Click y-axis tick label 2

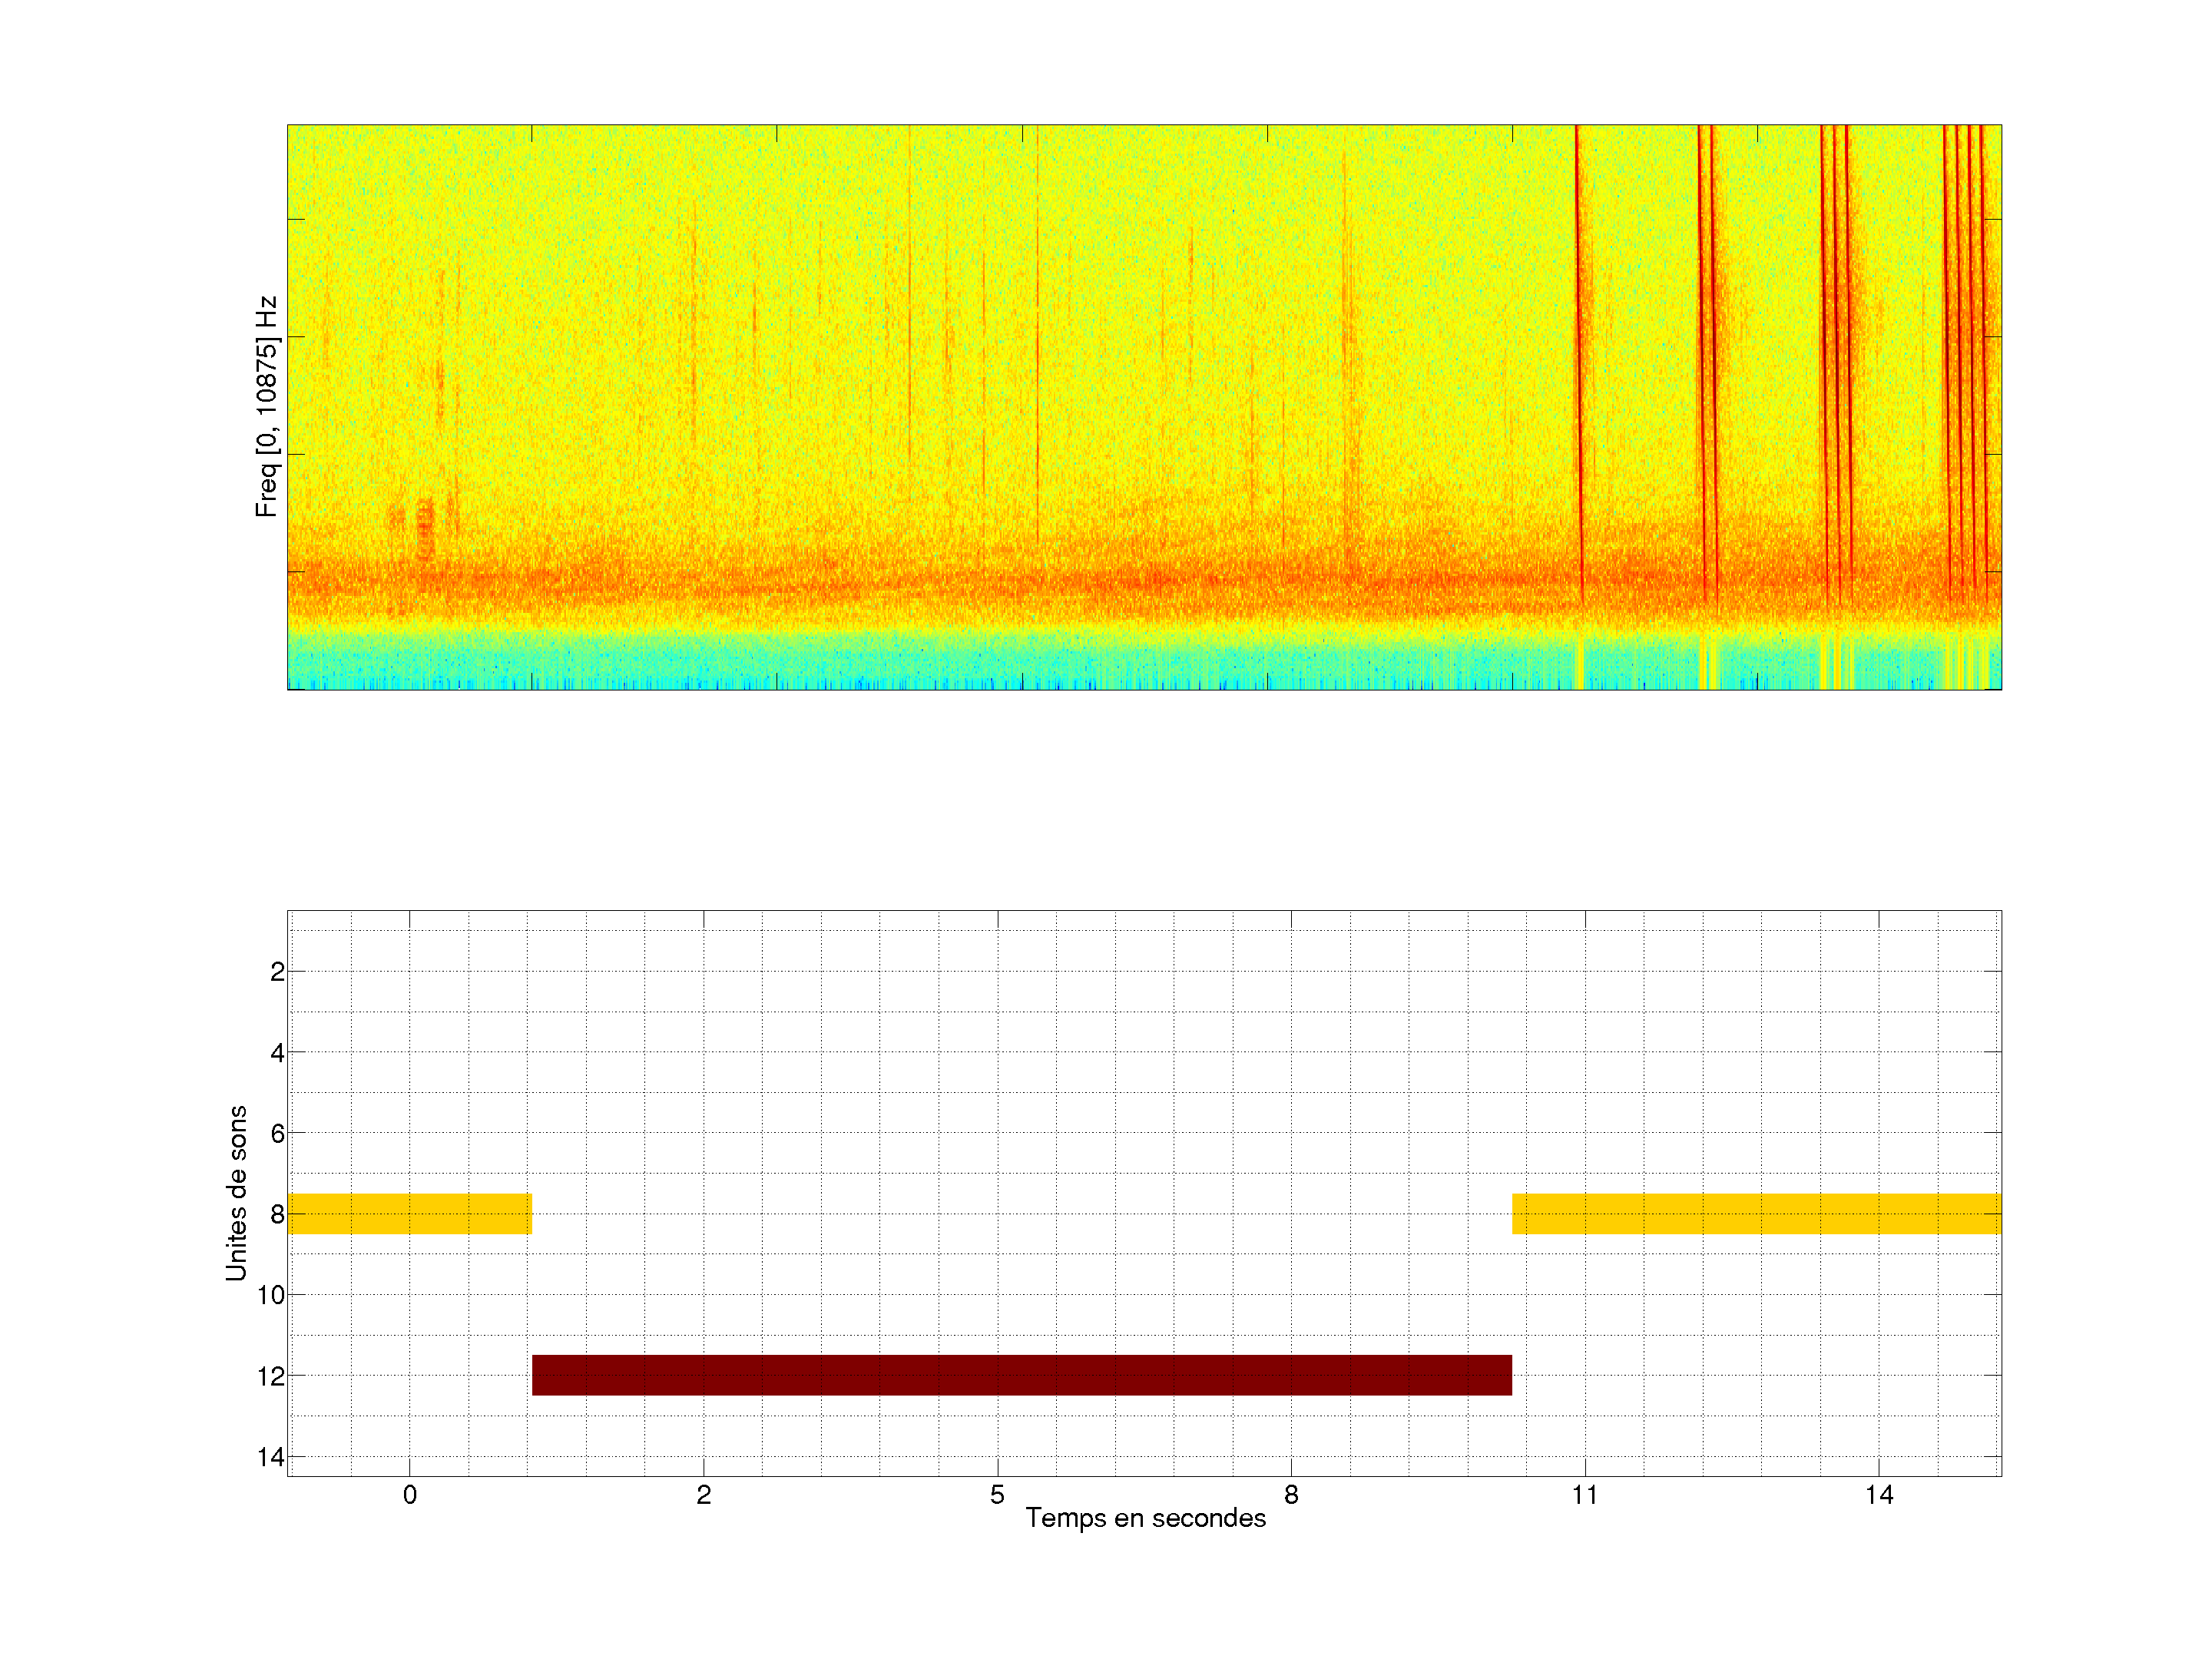point(277,972)
